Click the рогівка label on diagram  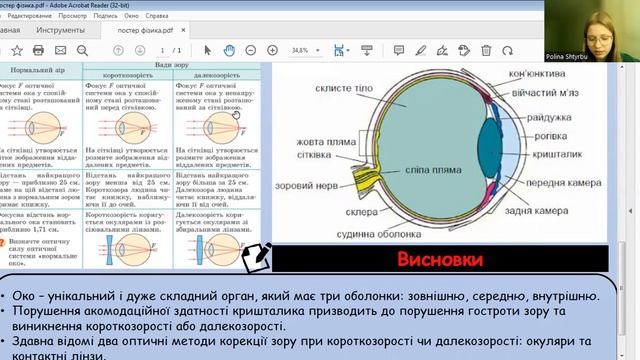tap(550, 136)
